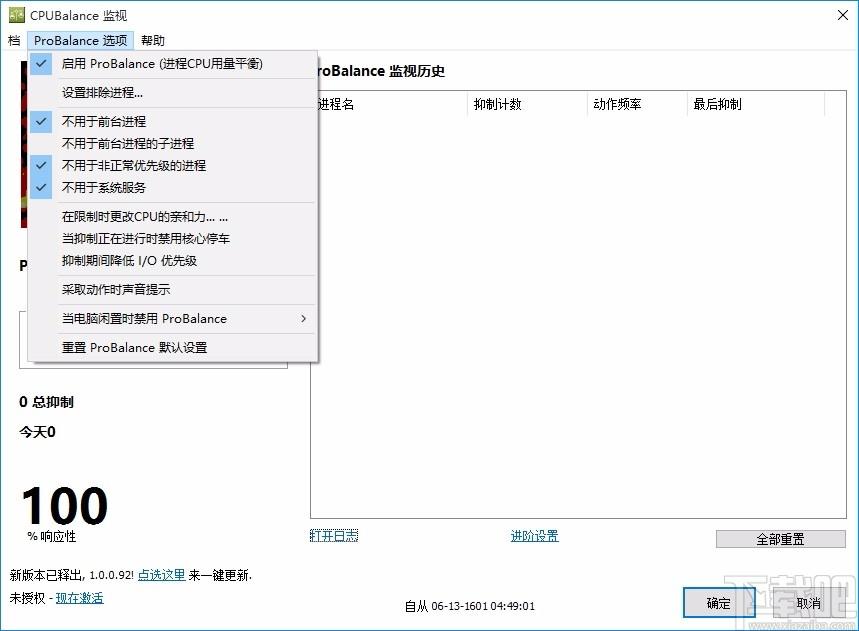
Task: Select 重置 ProBalance 默认设置
Action: coord(172,348)
